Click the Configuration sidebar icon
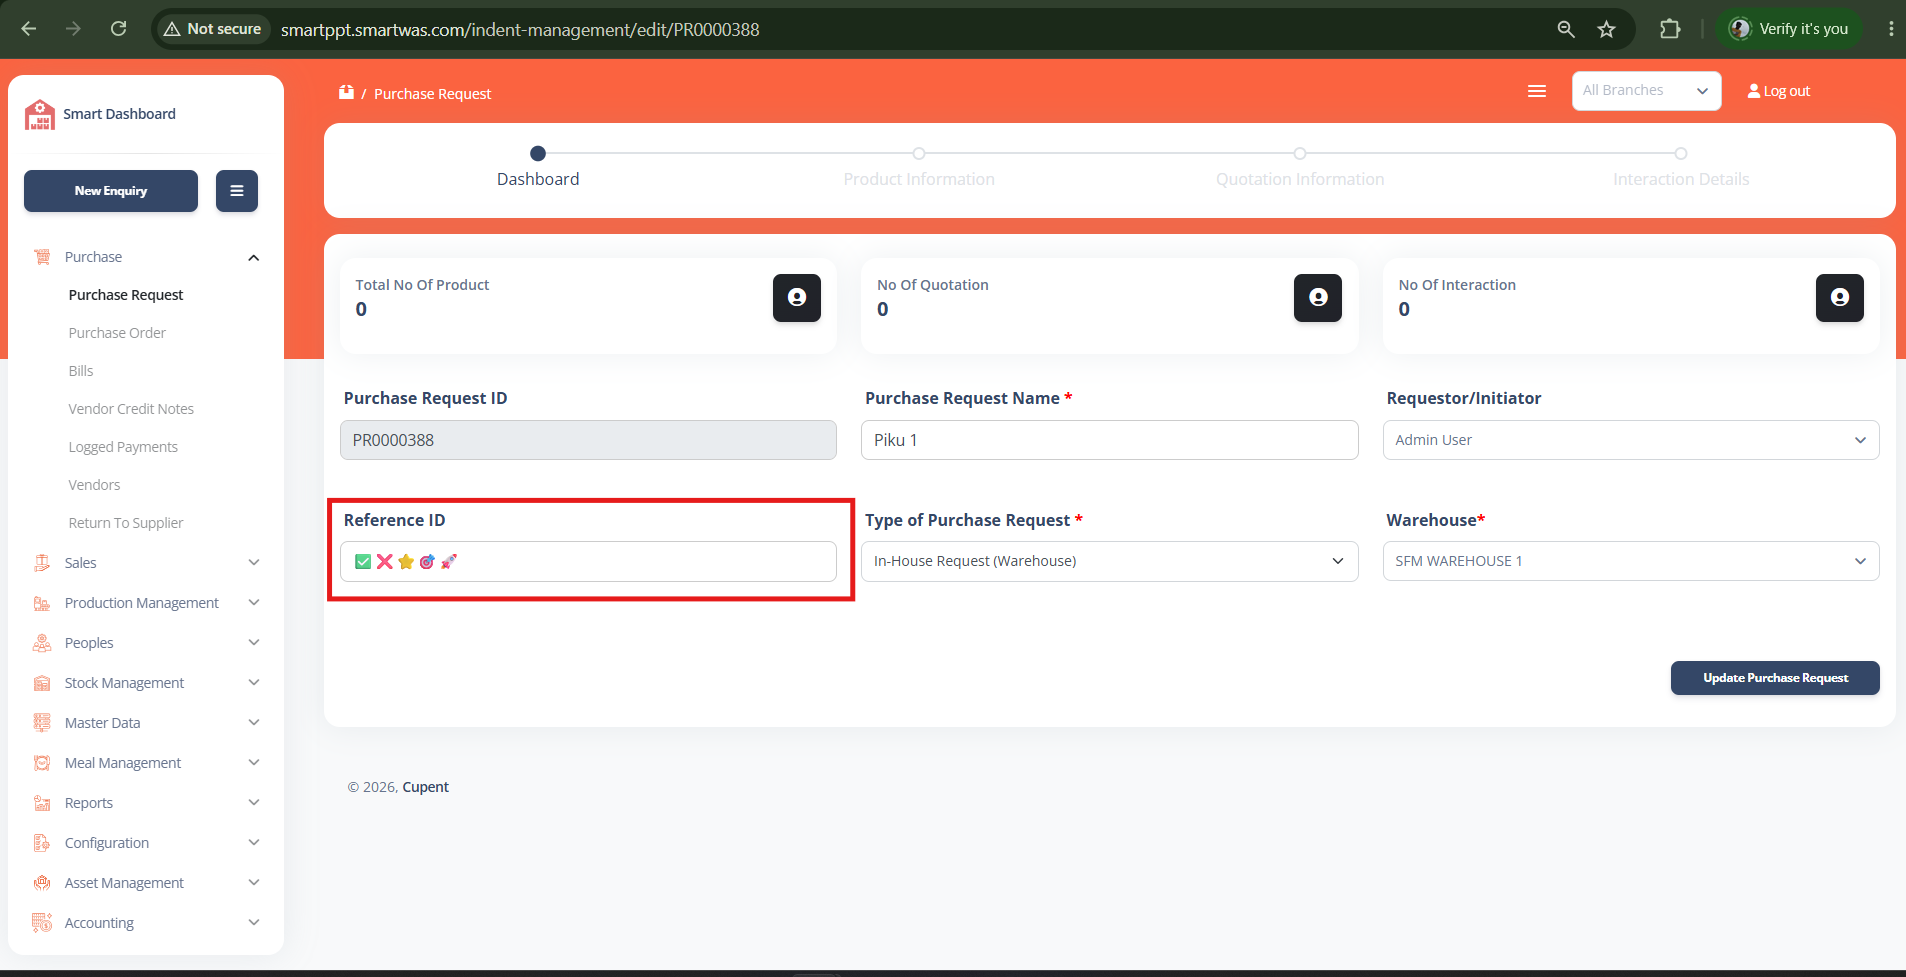Screen dimensions: 1906x977 (42, 843)
